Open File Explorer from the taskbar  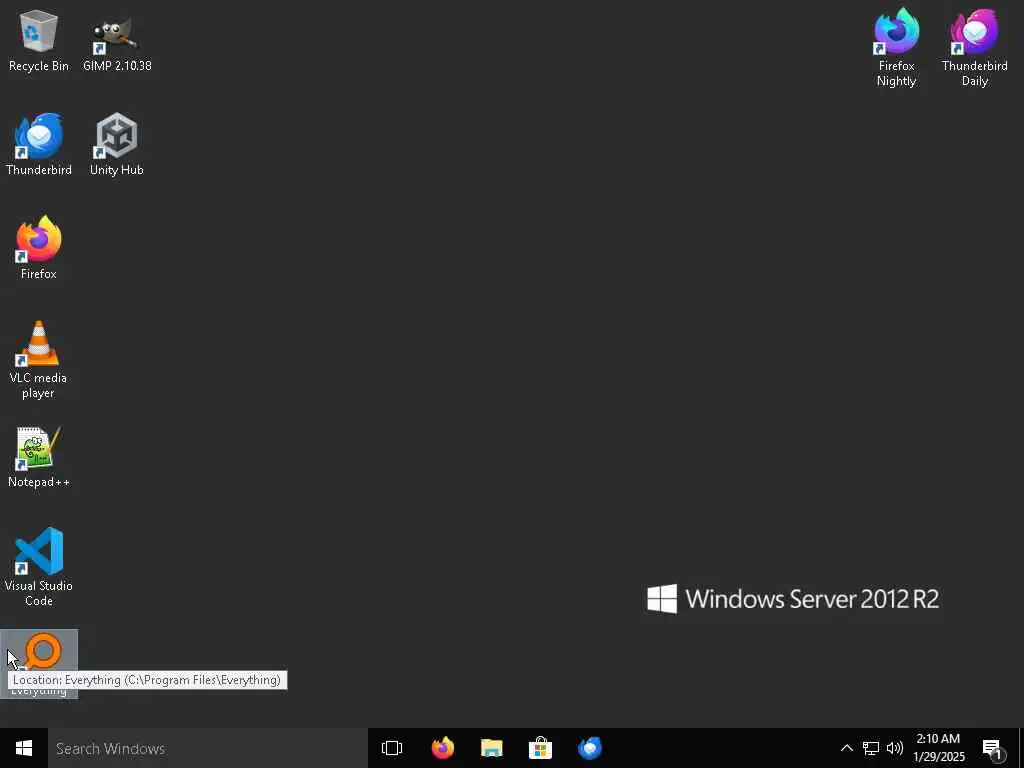[x=492, y=748]
